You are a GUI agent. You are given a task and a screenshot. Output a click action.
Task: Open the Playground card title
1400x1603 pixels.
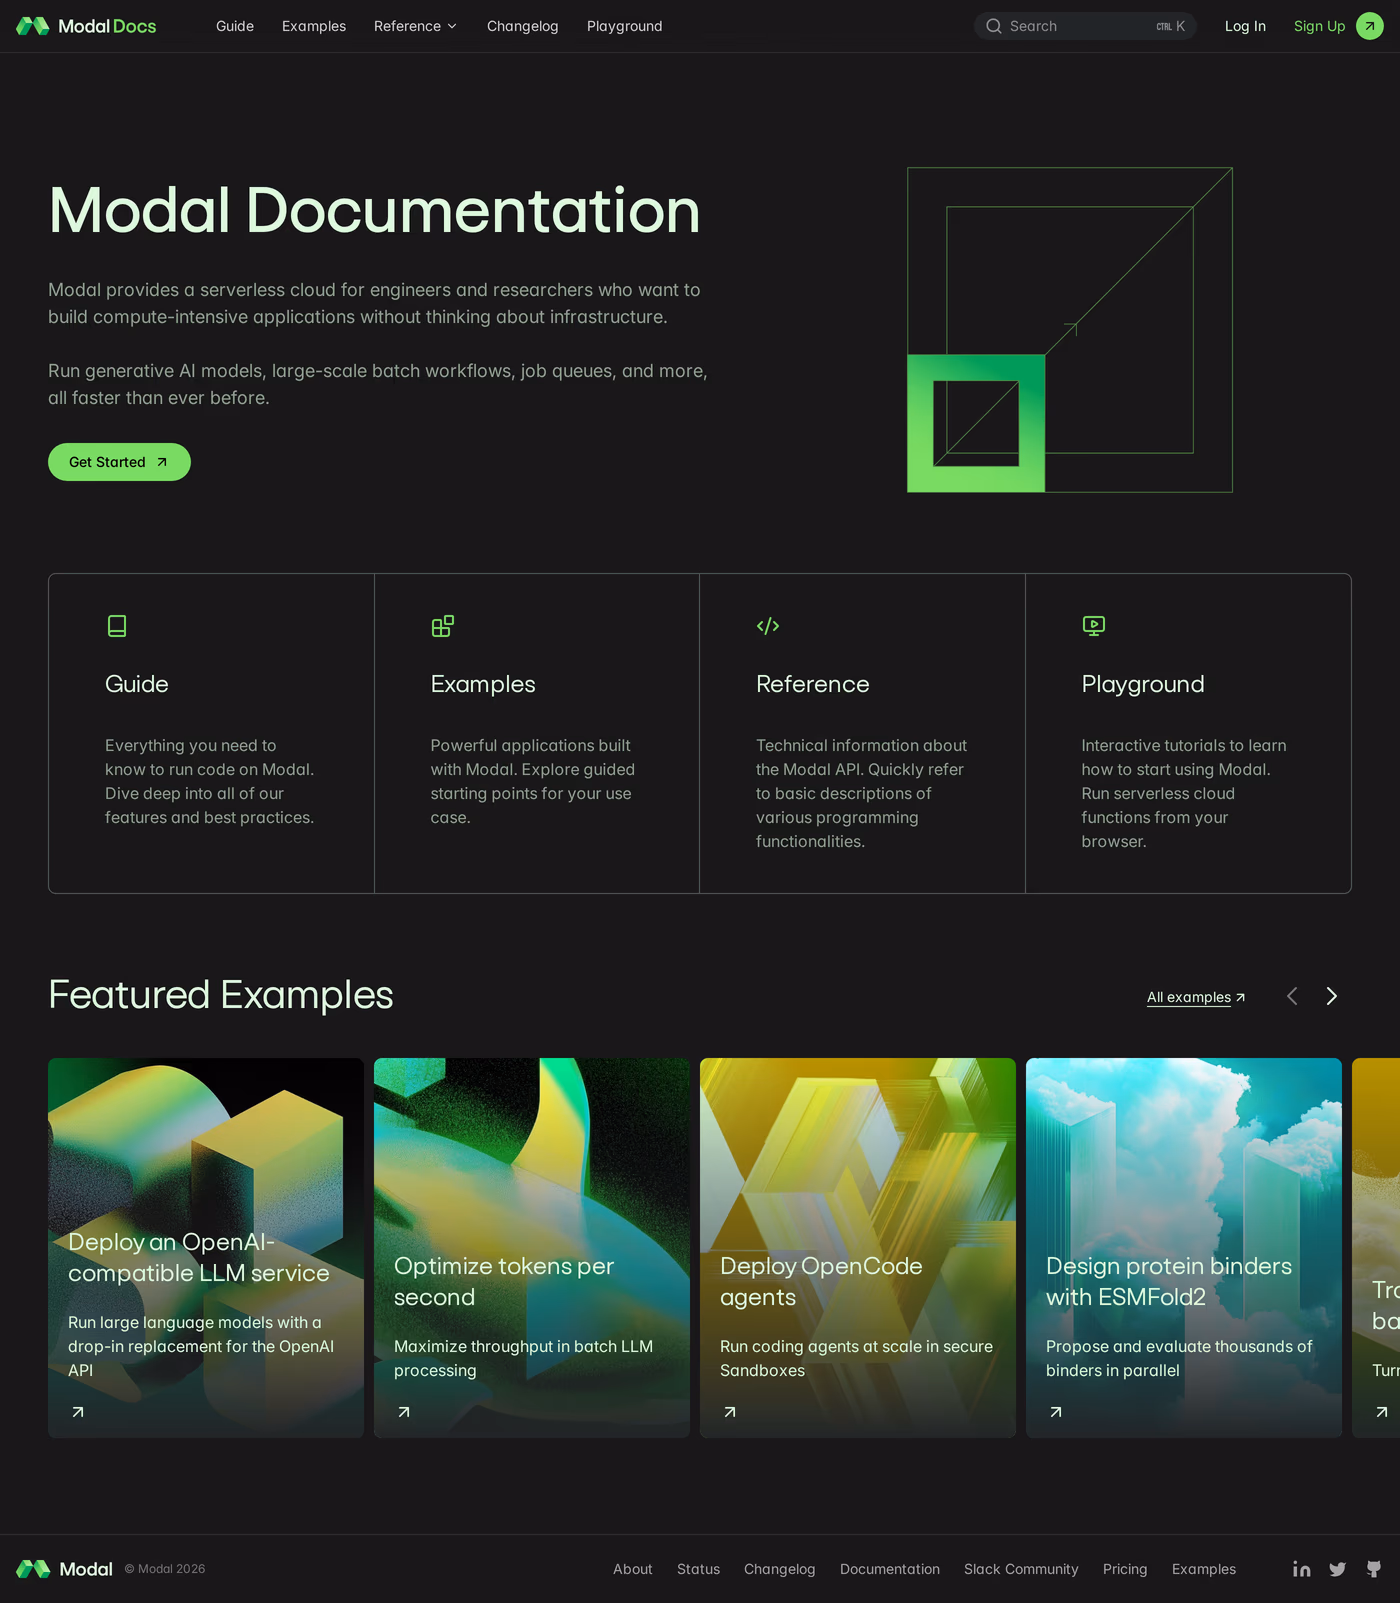pyautogui.click(x=1143, y=684)
